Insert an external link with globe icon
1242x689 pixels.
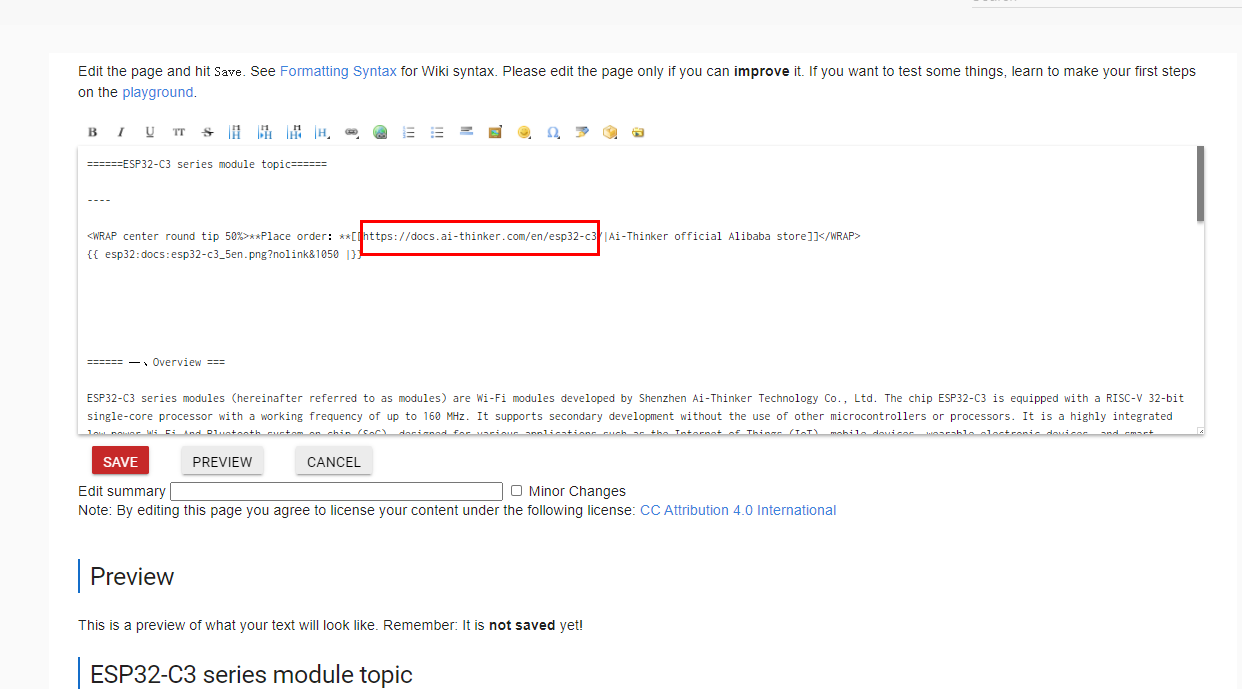(380, 132)
